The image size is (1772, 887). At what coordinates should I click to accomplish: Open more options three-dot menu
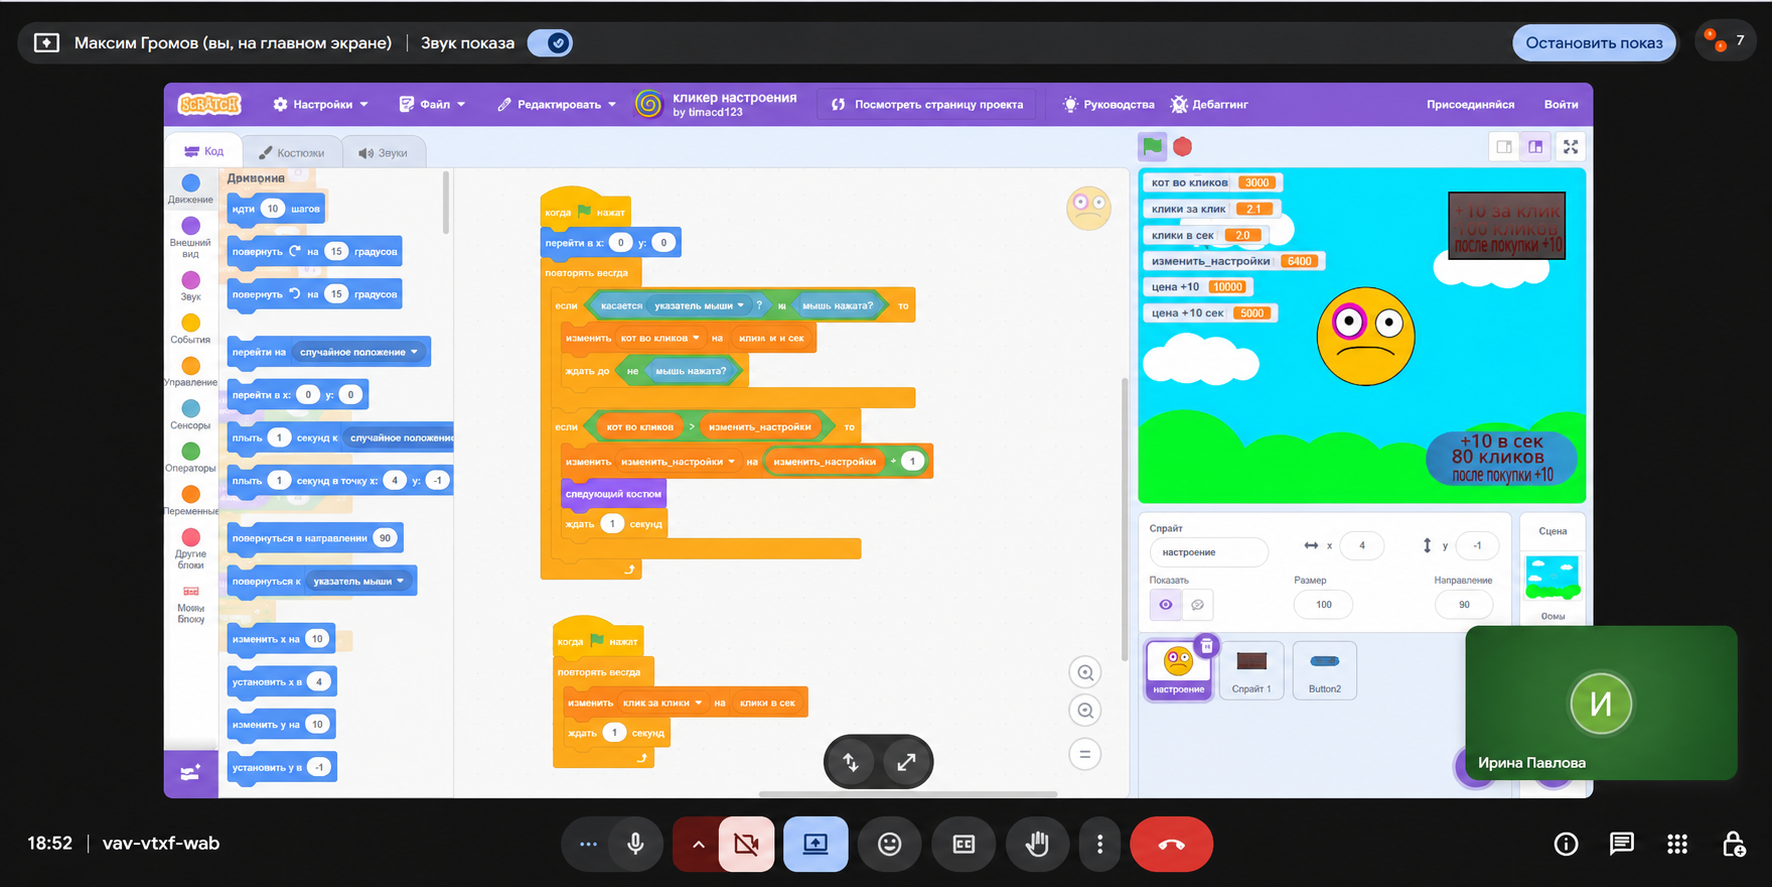(x=1100, y=844)
